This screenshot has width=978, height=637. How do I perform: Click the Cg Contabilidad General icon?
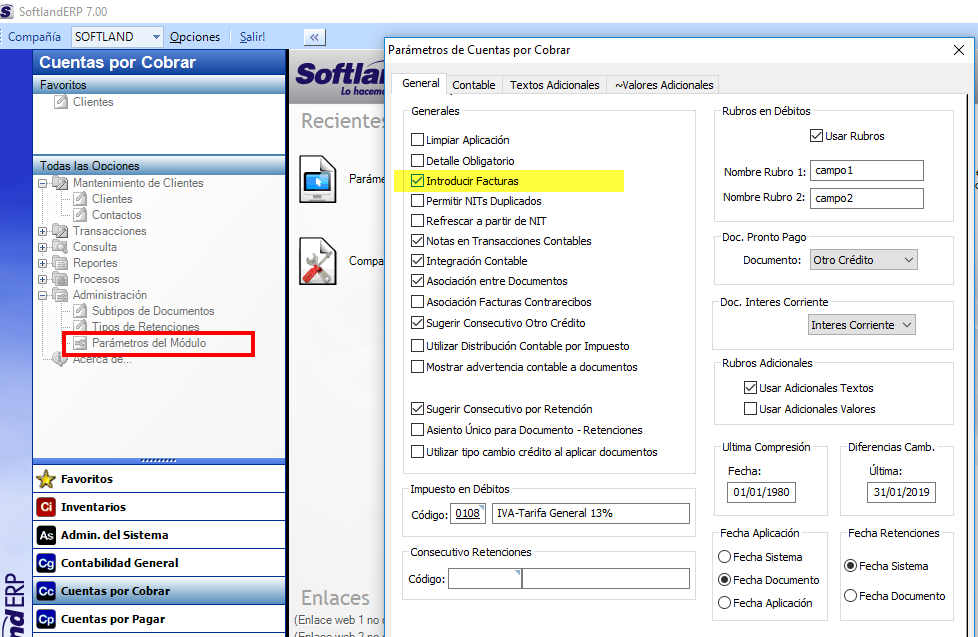point(46,563)
